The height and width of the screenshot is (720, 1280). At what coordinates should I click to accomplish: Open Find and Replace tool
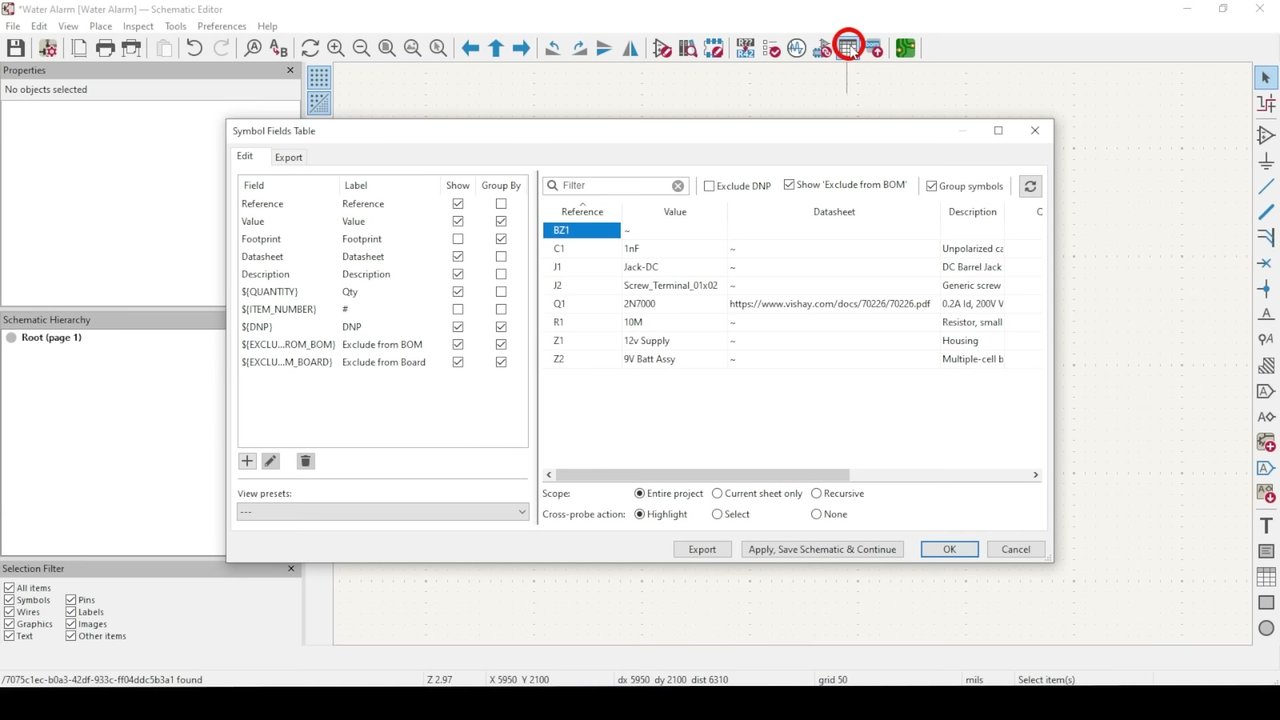(x=279, y=48)
